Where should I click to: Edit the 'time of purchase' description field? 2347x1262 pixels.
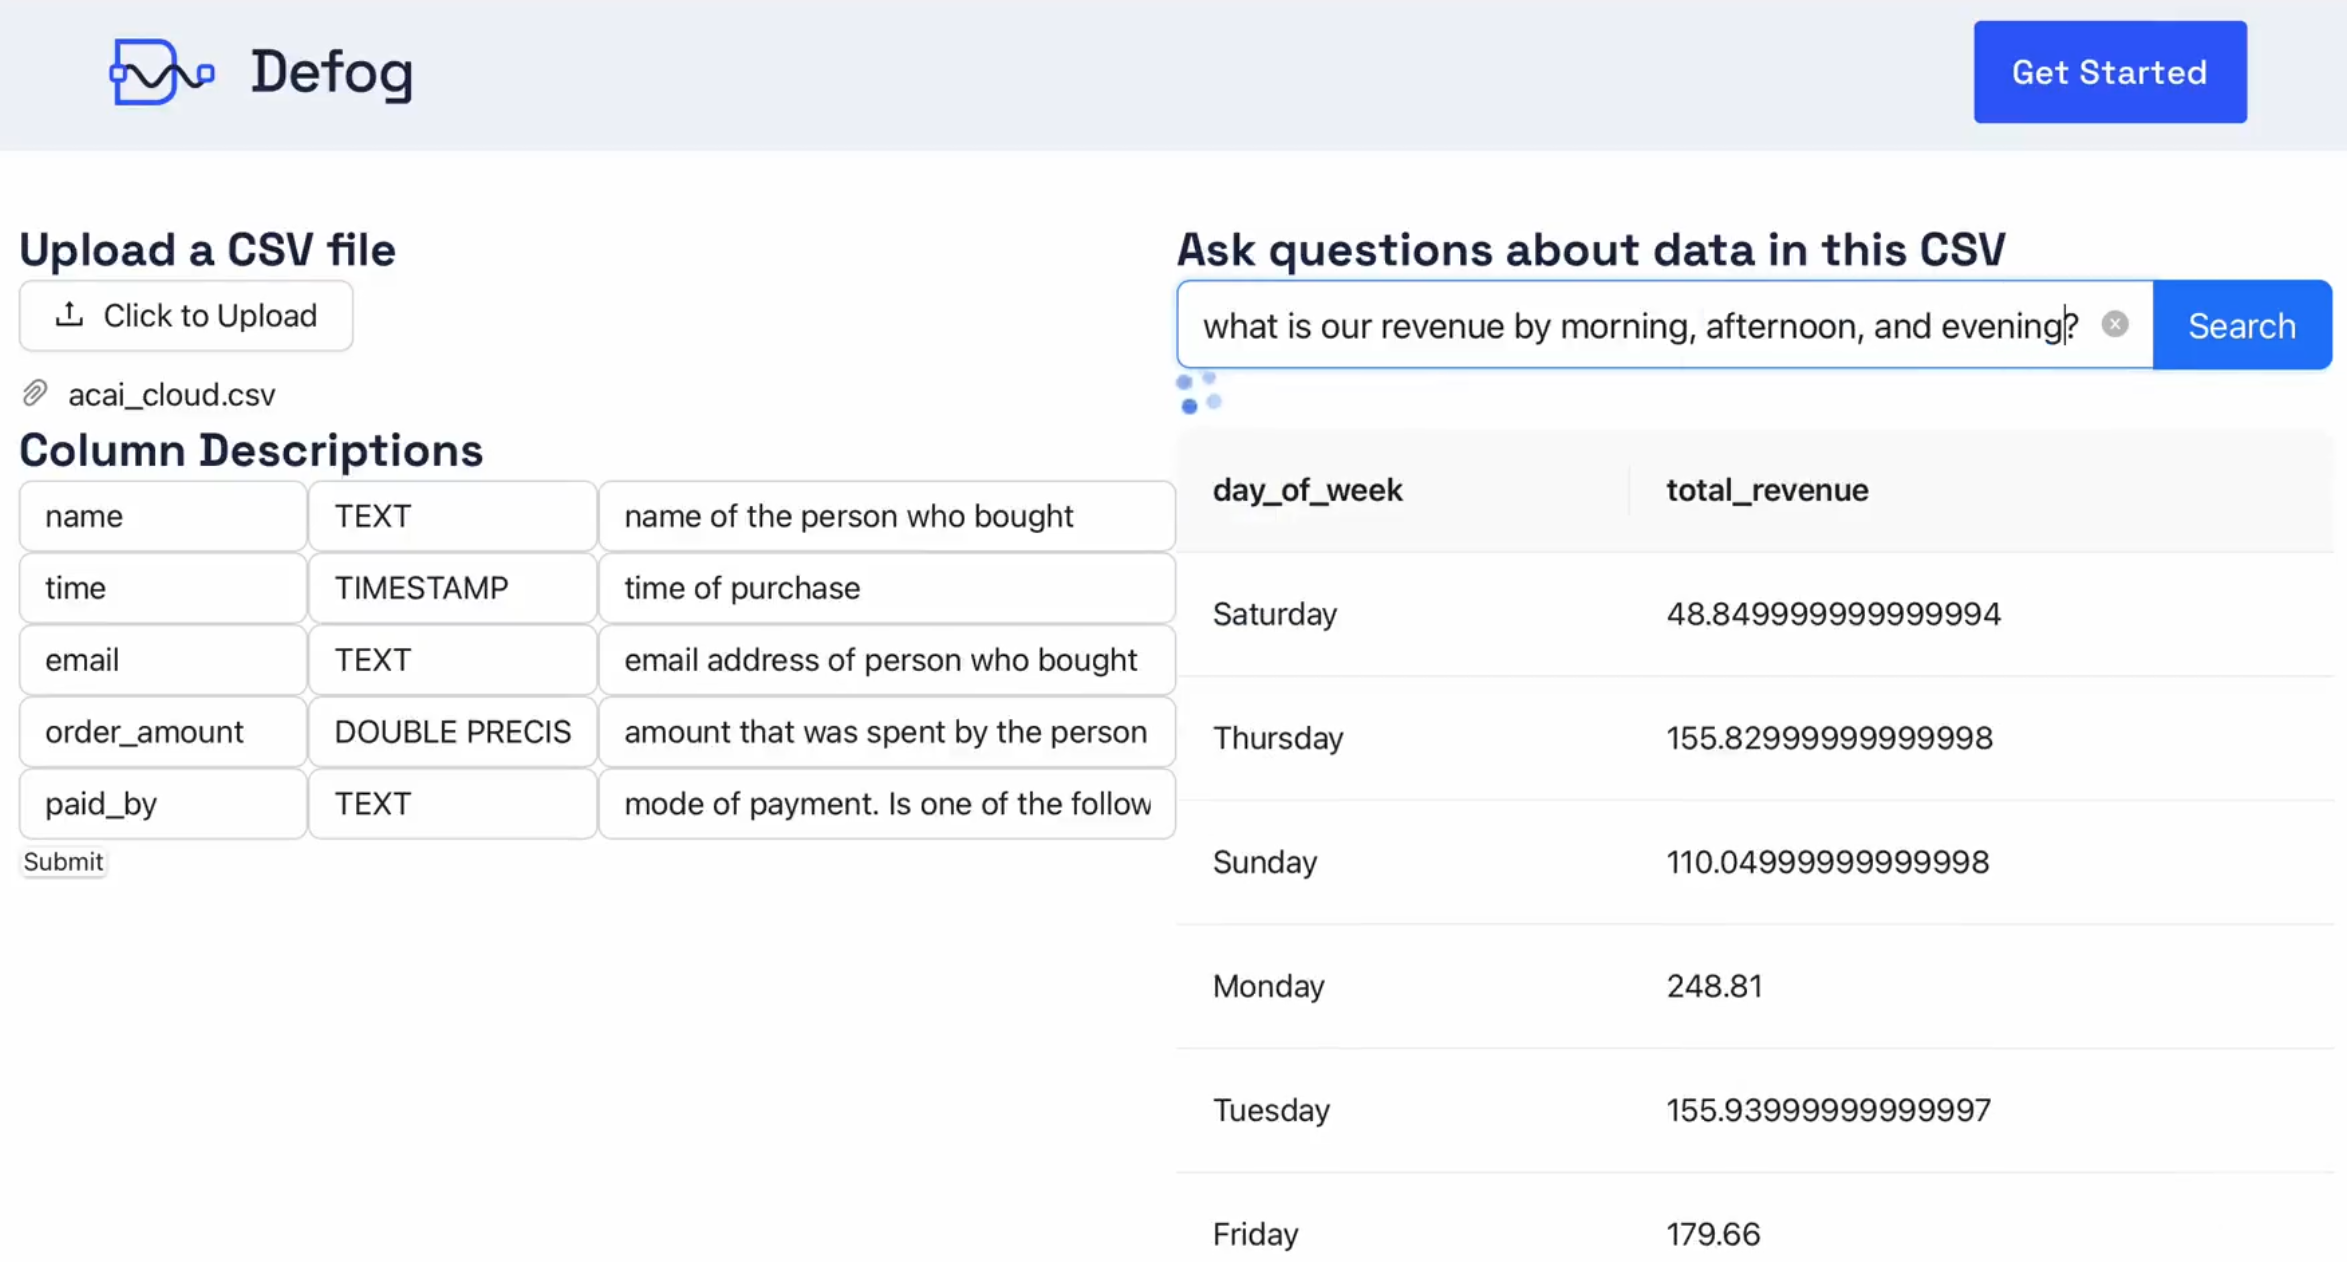(886, 588)
